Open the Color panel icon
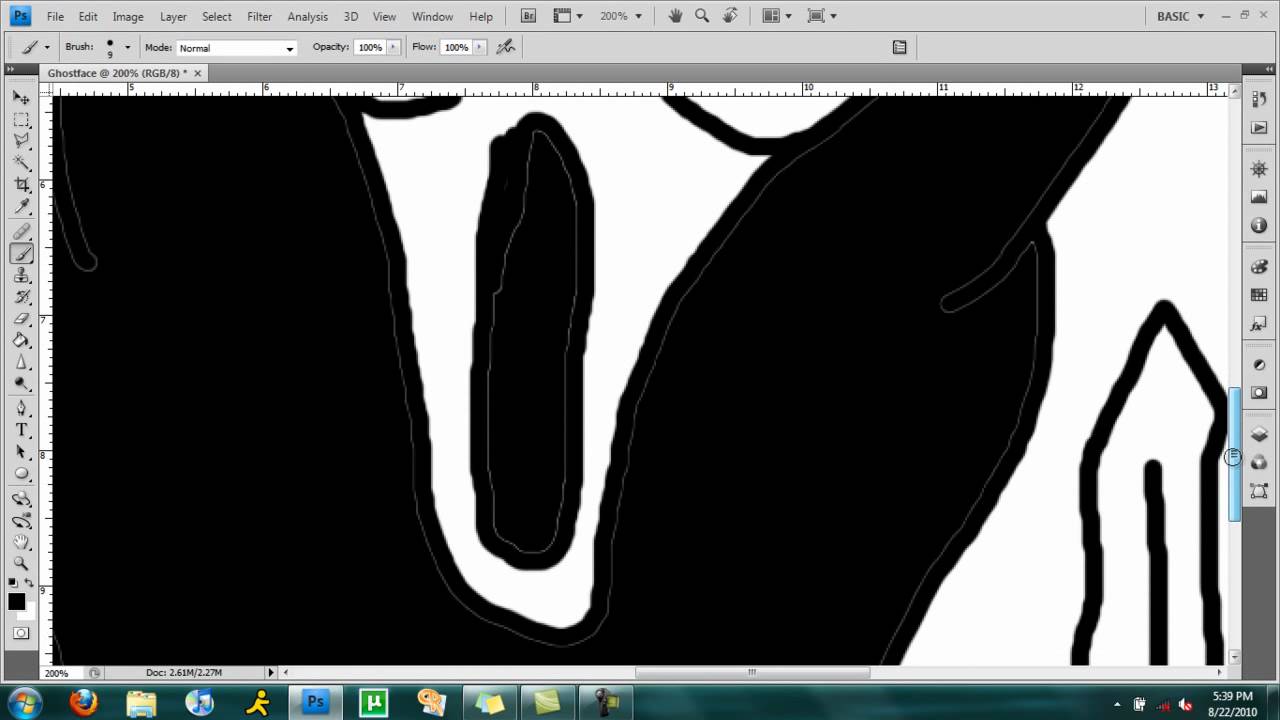The height and width of the screenshot is (720, 1280). 1259,267
